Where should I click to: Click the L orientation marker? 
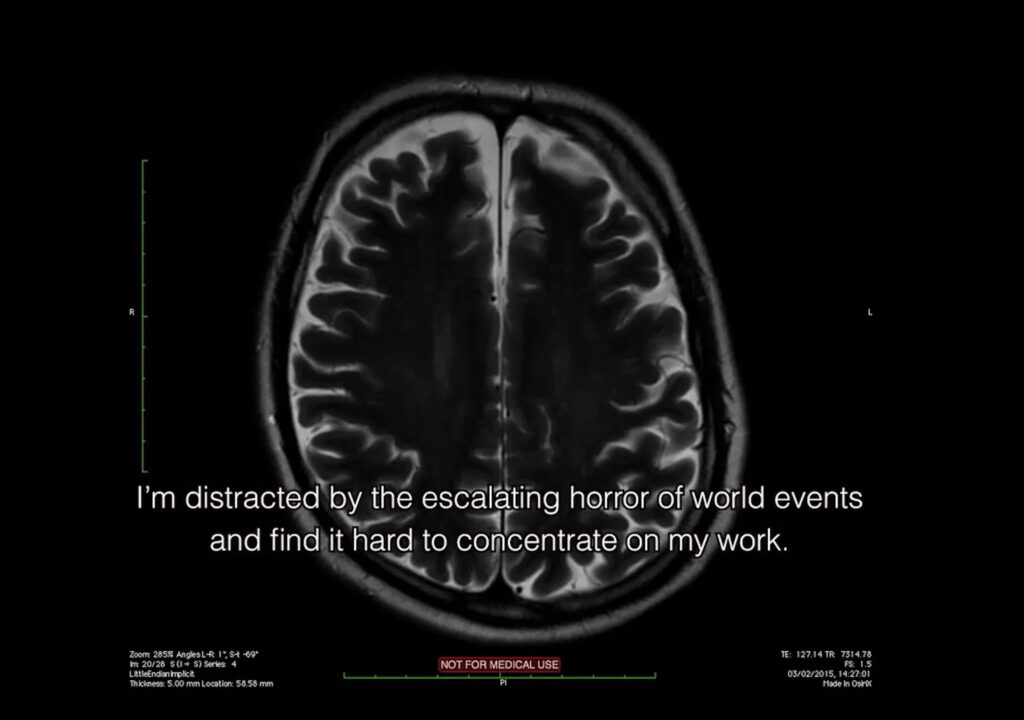point(870,313)
